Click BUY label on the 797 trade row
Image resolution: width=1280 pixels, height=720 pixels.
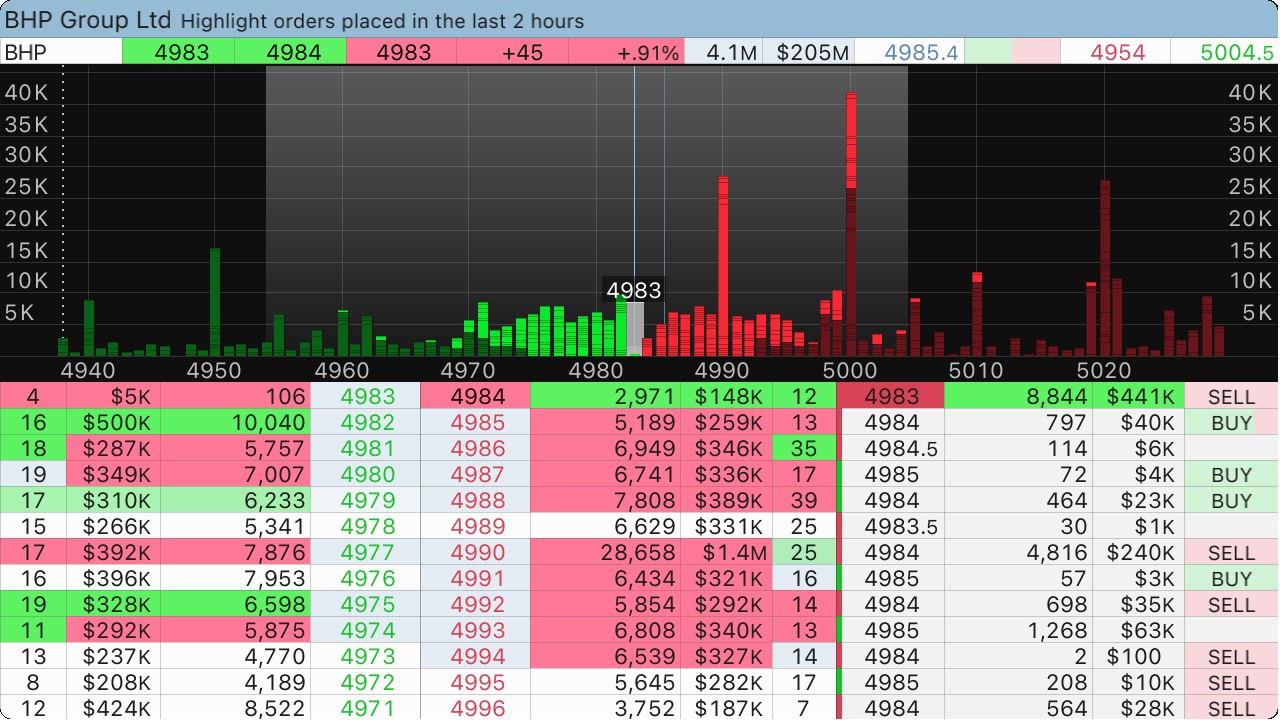point(1230,423)
